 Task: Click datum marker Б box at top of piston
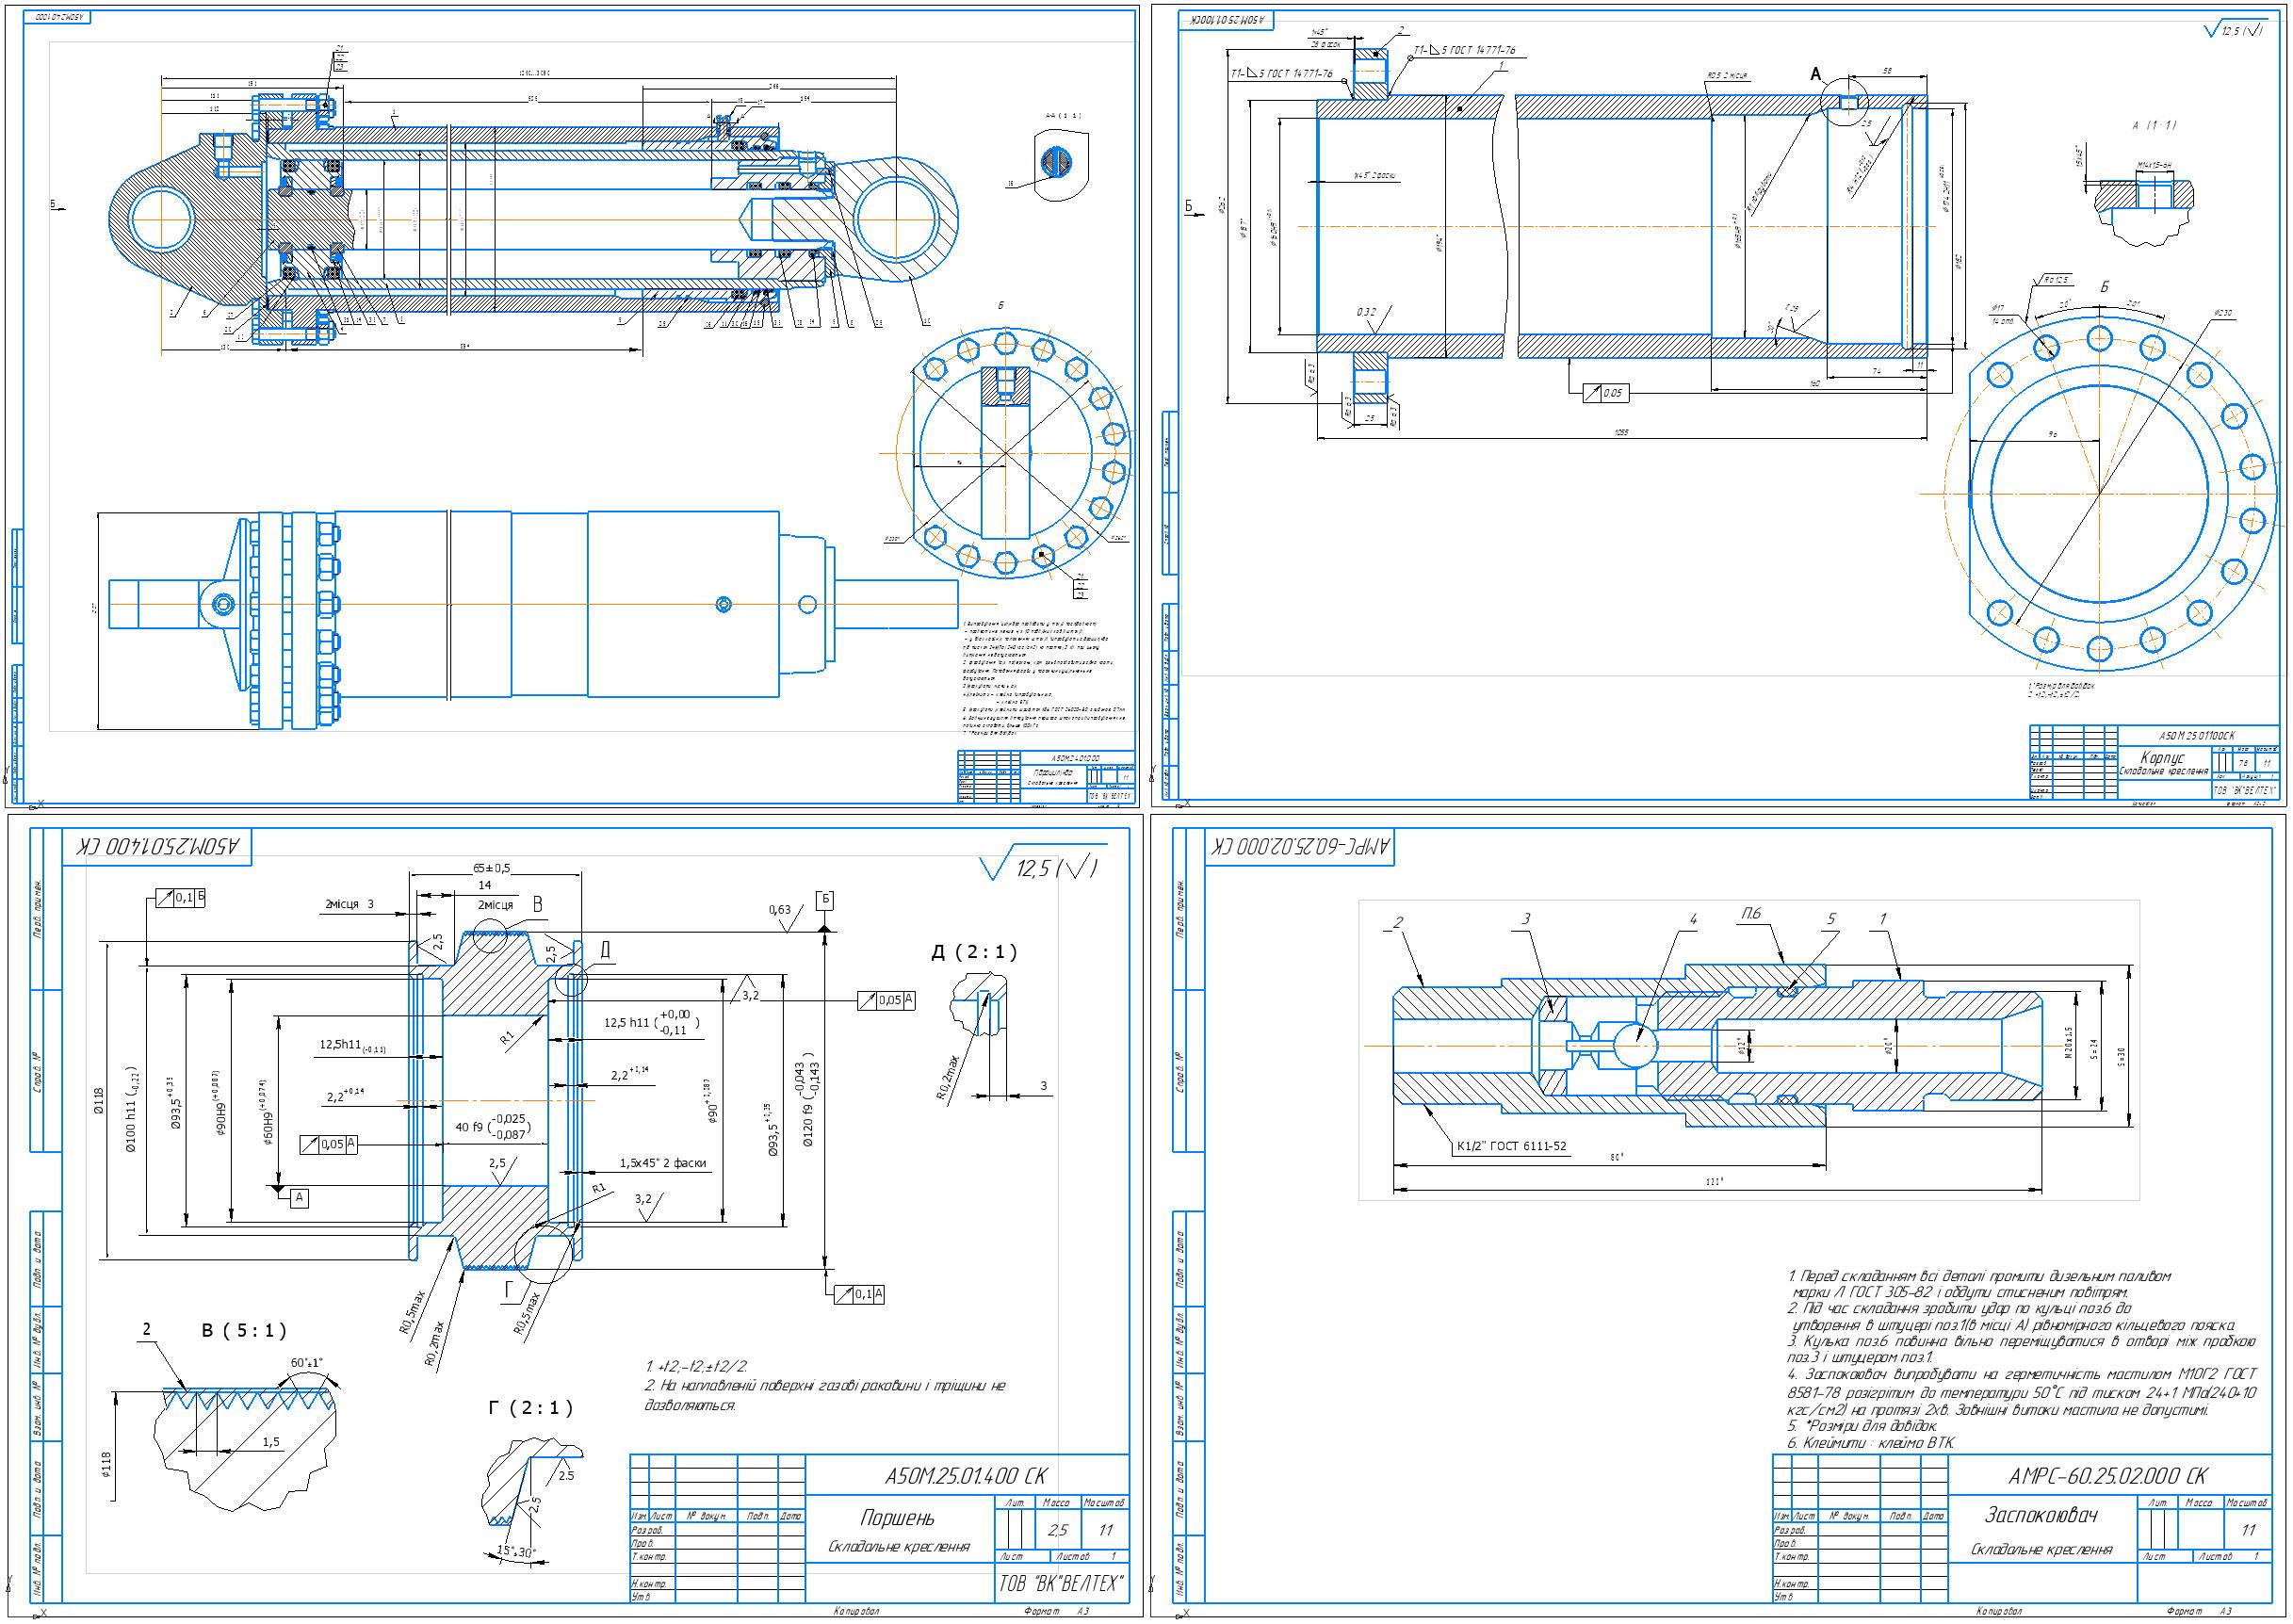[x=826, y=900]
